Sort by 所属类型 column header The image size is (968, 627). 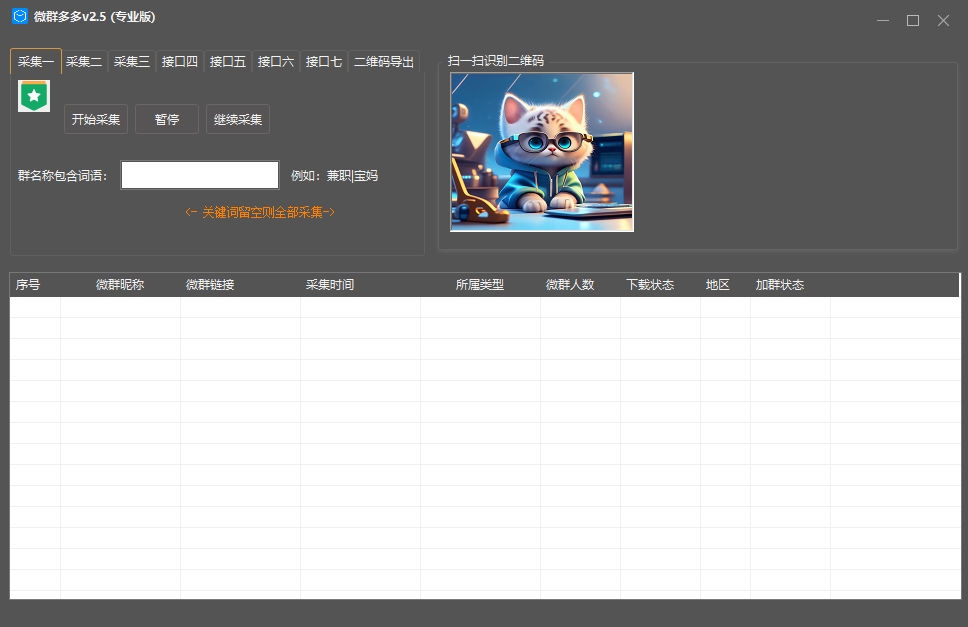point(480,284)
